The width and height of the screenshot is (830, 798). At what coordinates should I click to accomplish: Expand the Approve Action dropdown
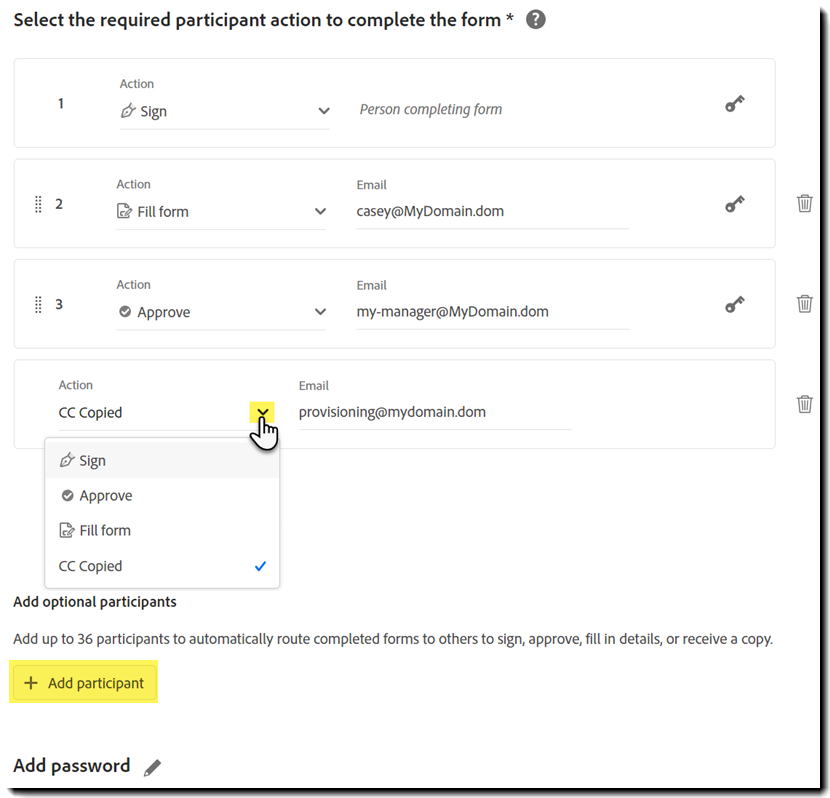[x=322, y=311]
